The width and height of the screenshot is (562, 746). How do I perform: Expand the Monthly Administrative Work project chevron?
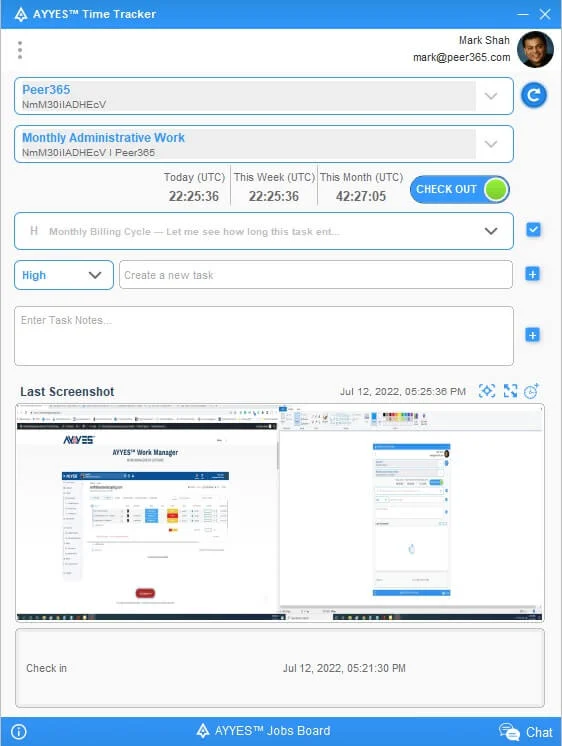click(x=491, y=144)
